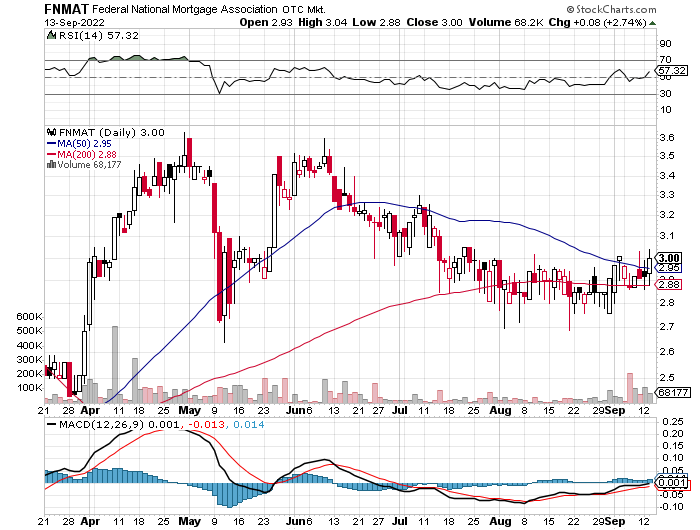The width and height of the screenshot is (700, 530).
Task: Click the blue MA(50) legend line
Action: click(x=51, y=143)
